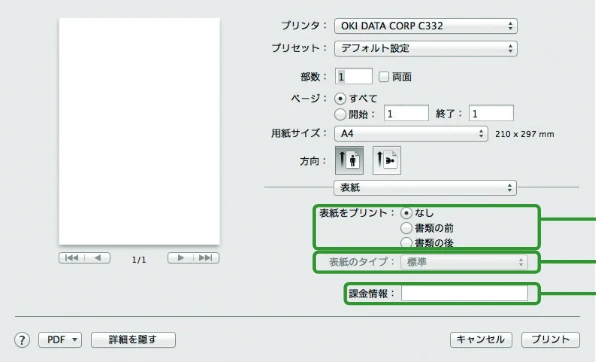Click the blank page preview thumbnail
Viewport: 596px width, 362px height.
coord(139,132)
